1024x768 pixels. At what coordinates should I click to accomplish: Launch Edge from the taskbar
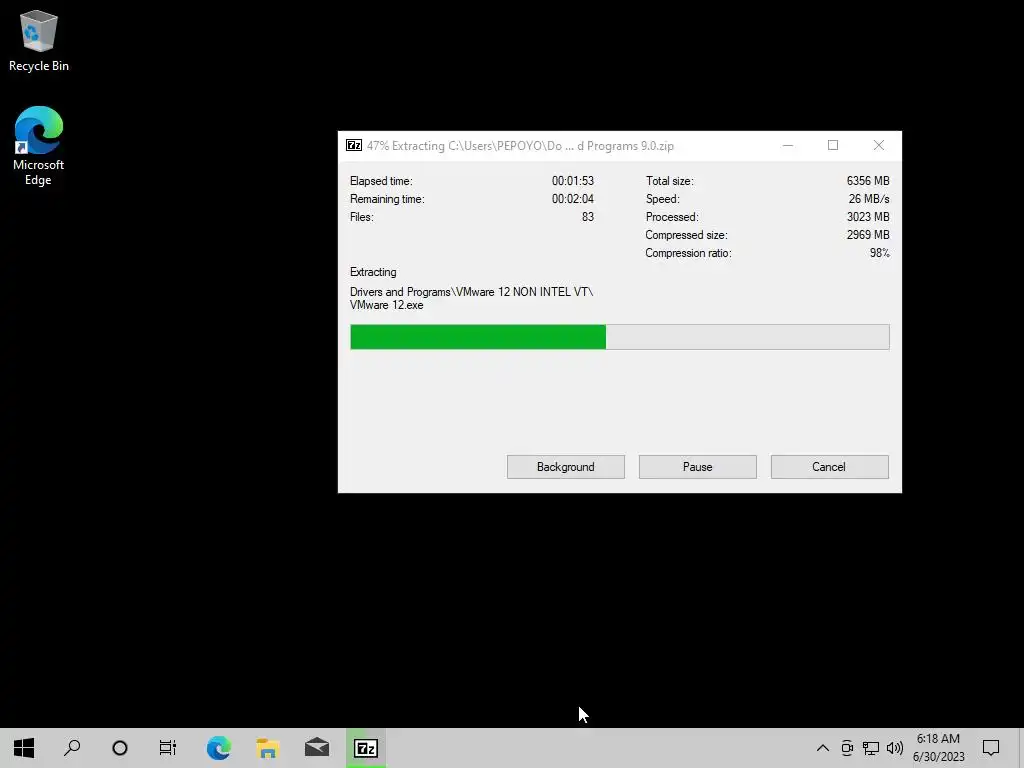pos(219,748)
